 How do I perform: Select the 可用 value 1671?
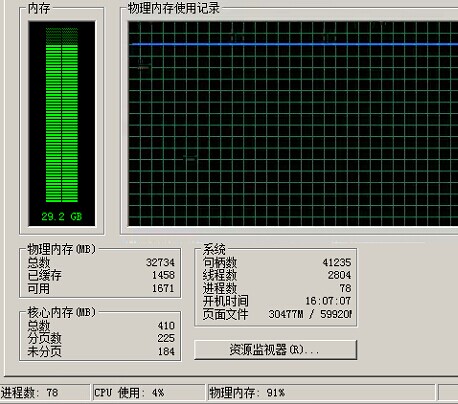[x=163, y=288]
